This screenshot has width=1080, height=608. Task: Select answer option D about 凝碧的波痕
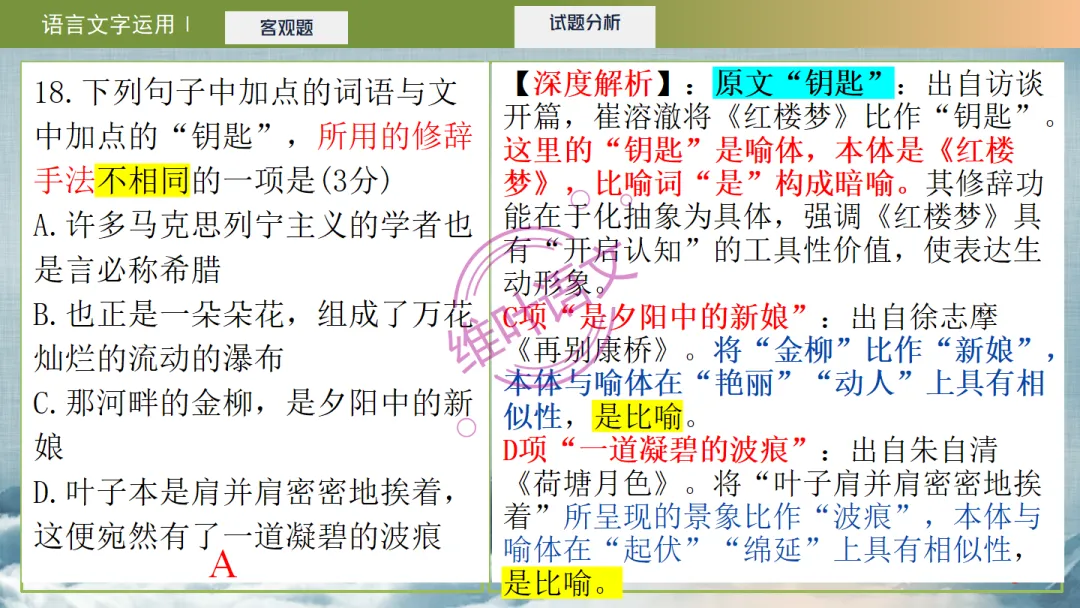[x=240, y=511]
